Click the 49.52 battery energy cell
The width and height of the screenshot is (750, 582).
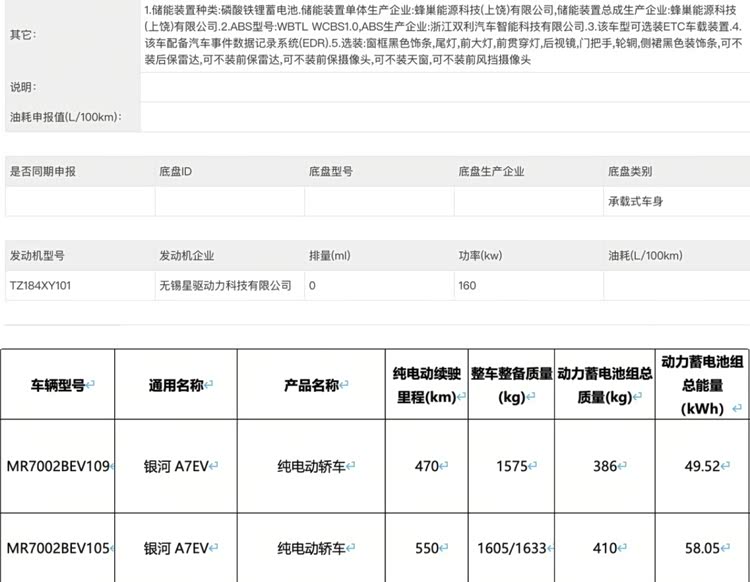698,465
